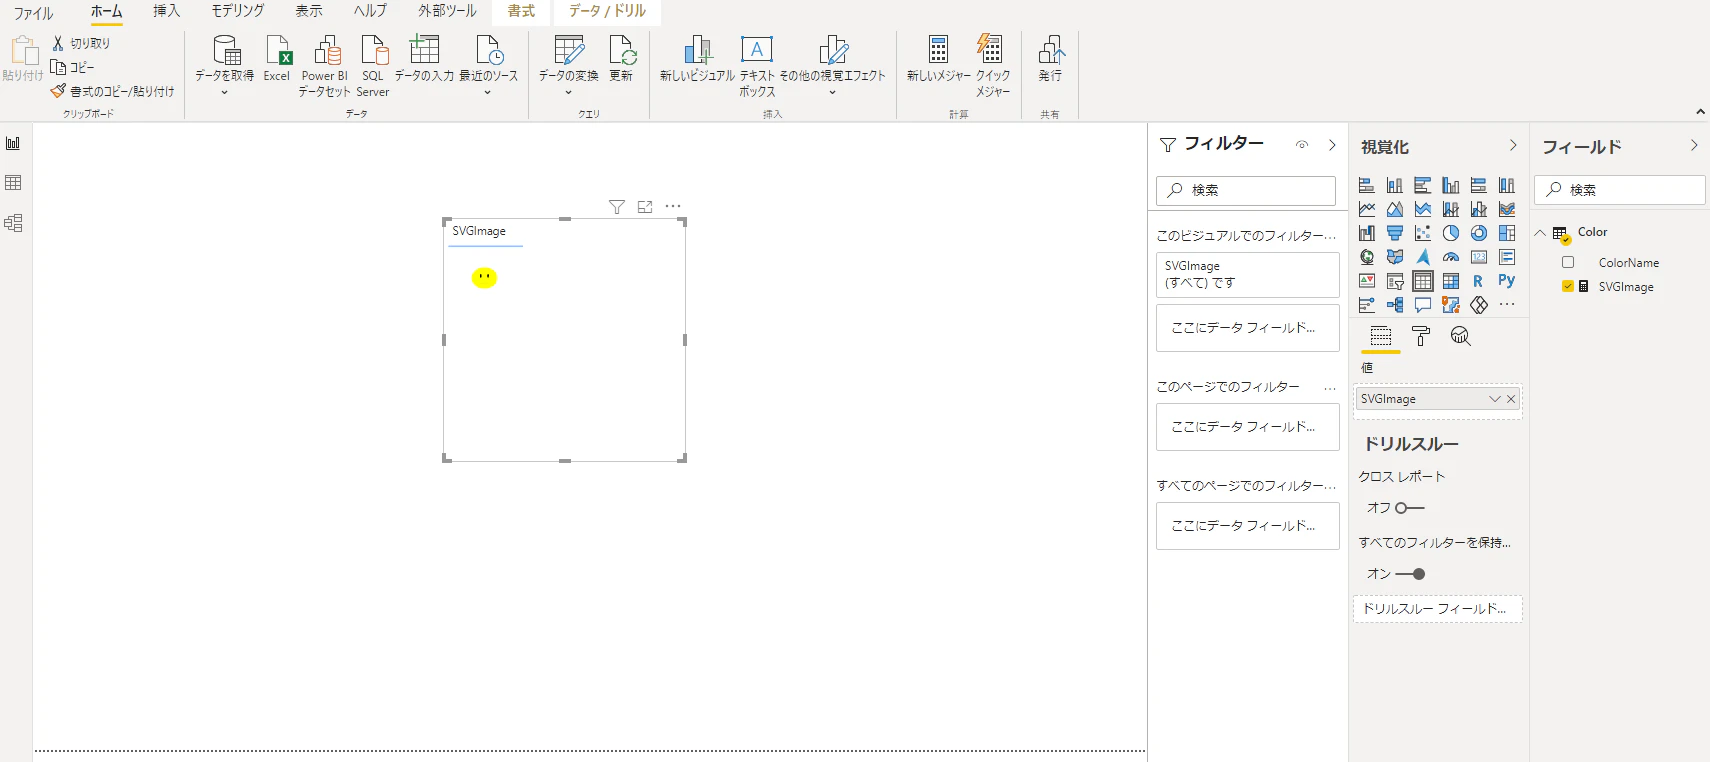Choose the funnel chart visual

point(1395,233)
